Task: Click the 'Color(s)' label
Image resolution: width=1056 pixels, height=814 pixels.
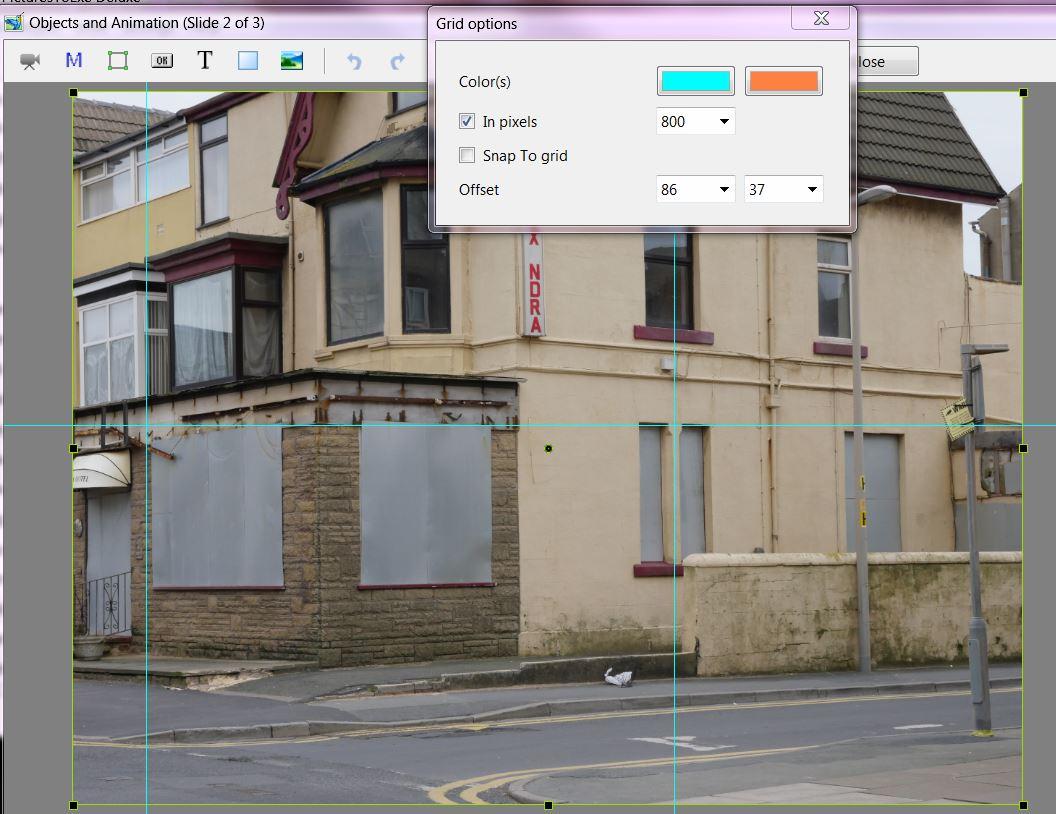Action: point(484,82)
